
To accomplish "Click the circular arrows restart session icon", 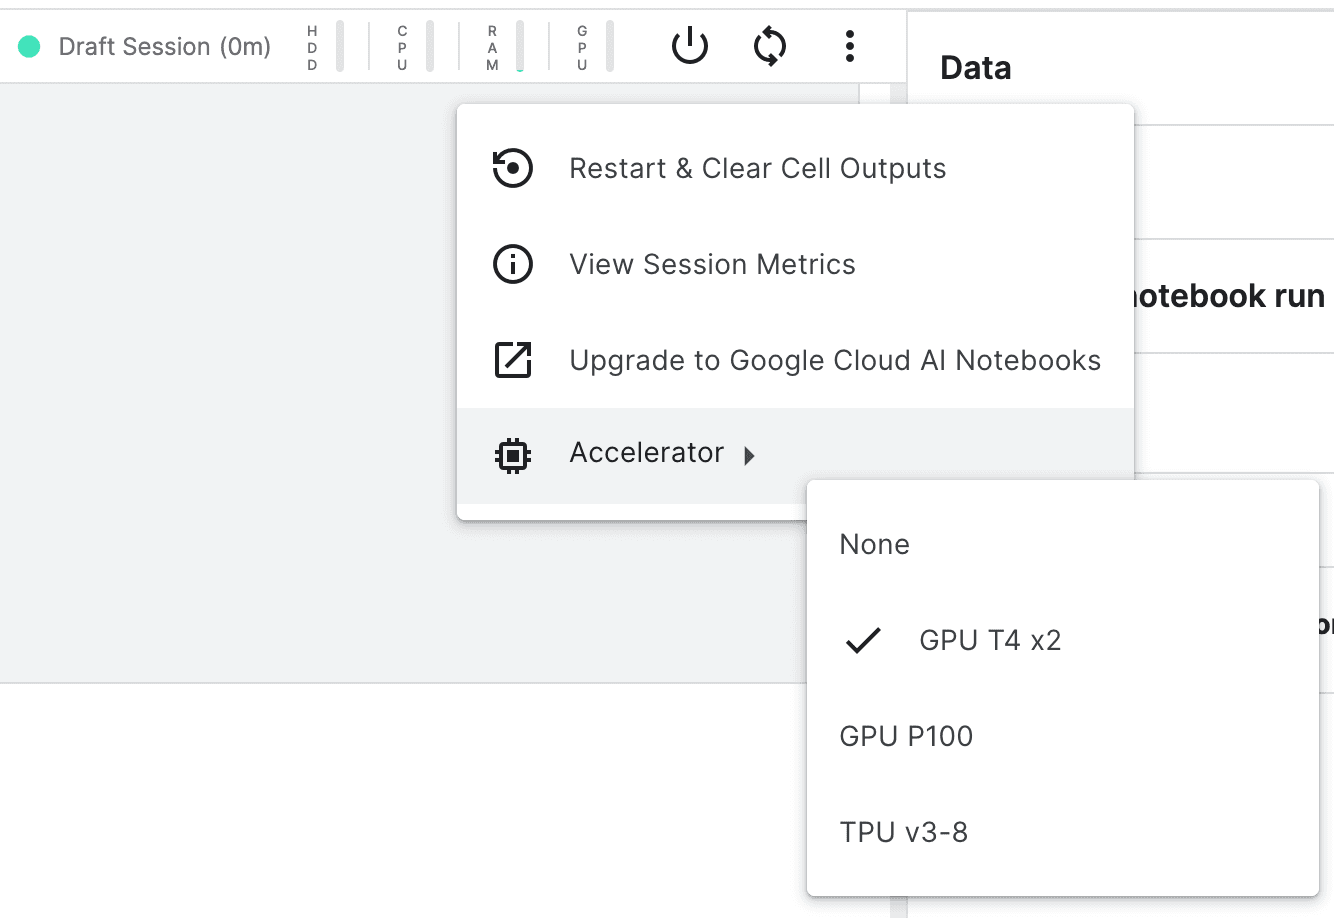I will [x=770, y=46].
